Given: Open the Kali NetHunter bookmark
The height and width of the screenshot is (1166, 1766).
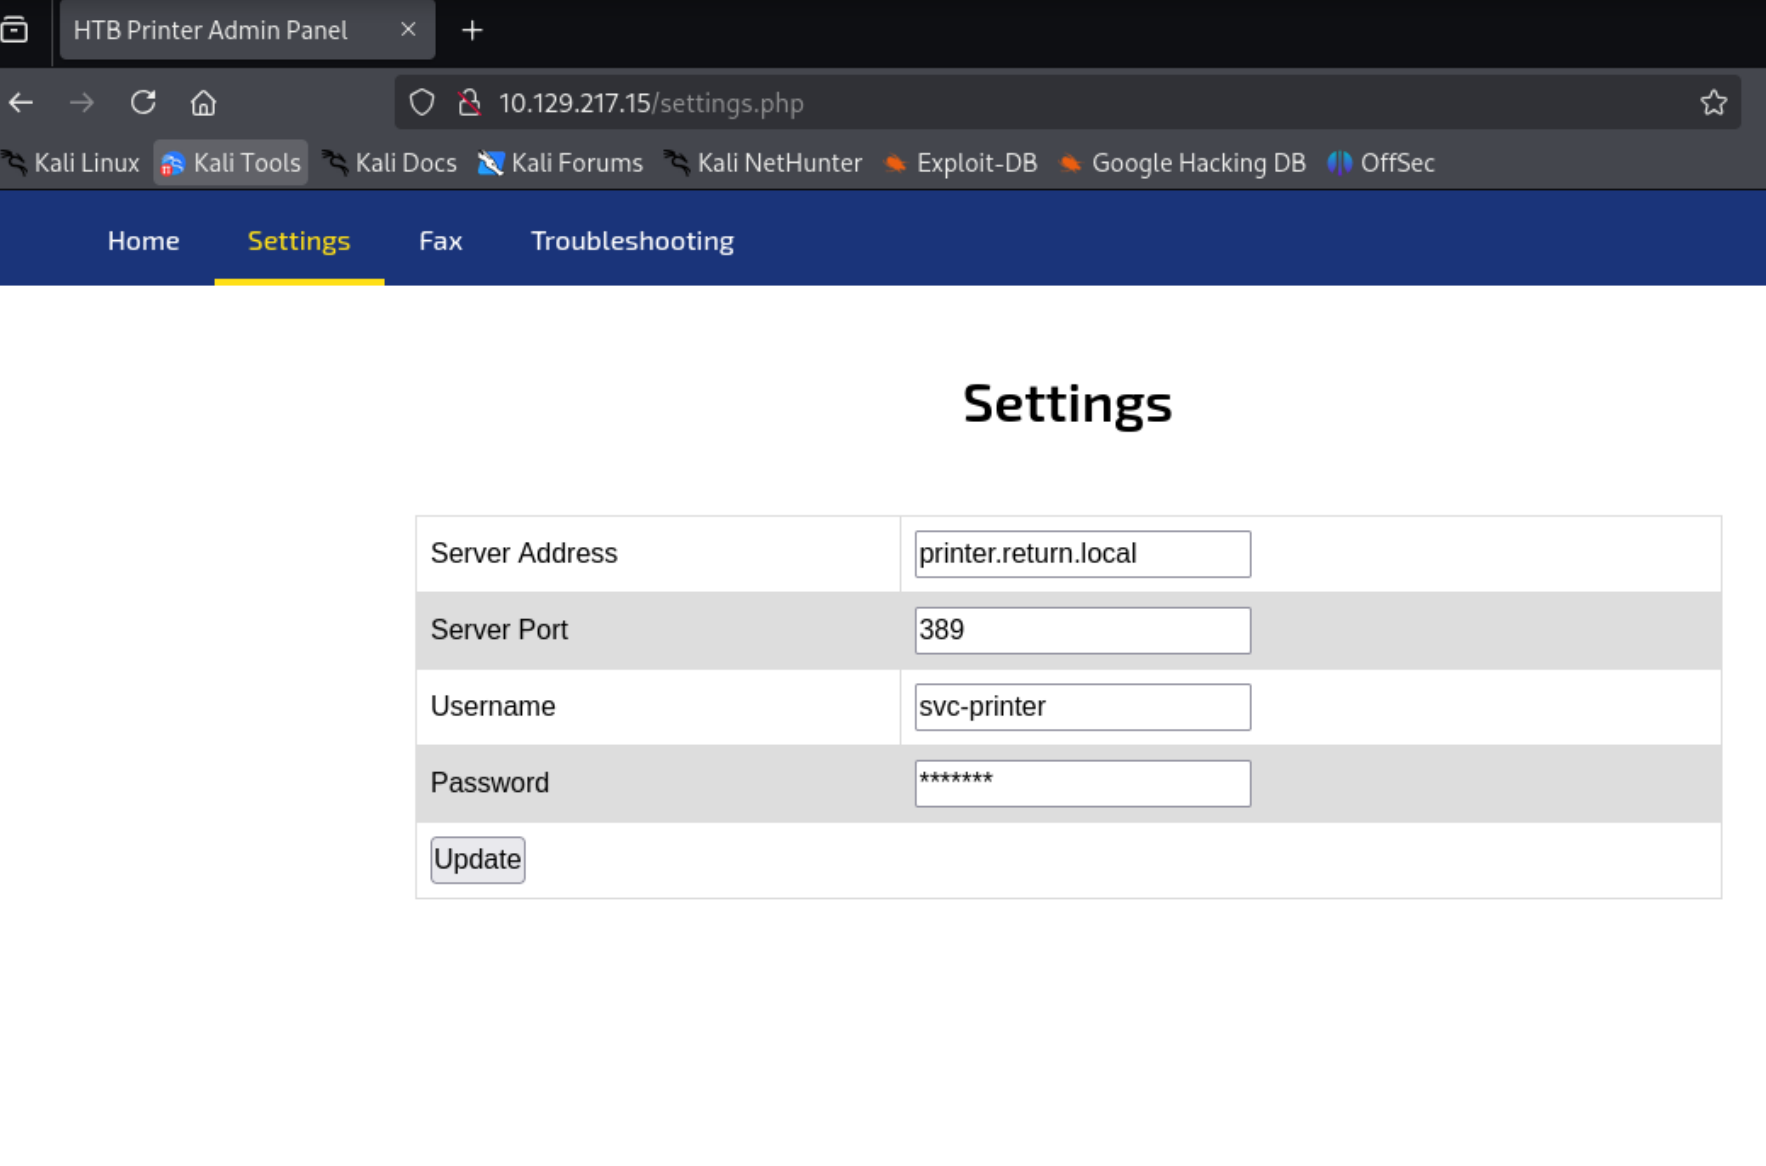Looking at the screenshot, I should click(764, 163).
